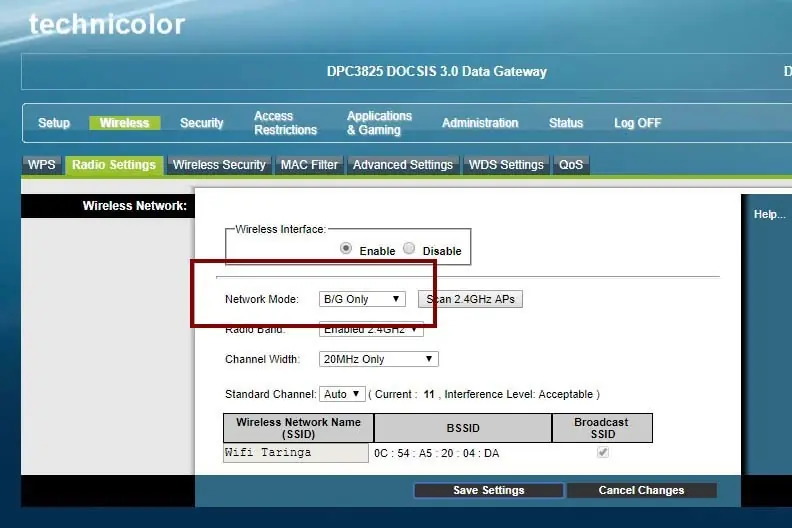The image size is (792, 528).
Task: Open the Setup menu
Action: (x=54, y=123)
